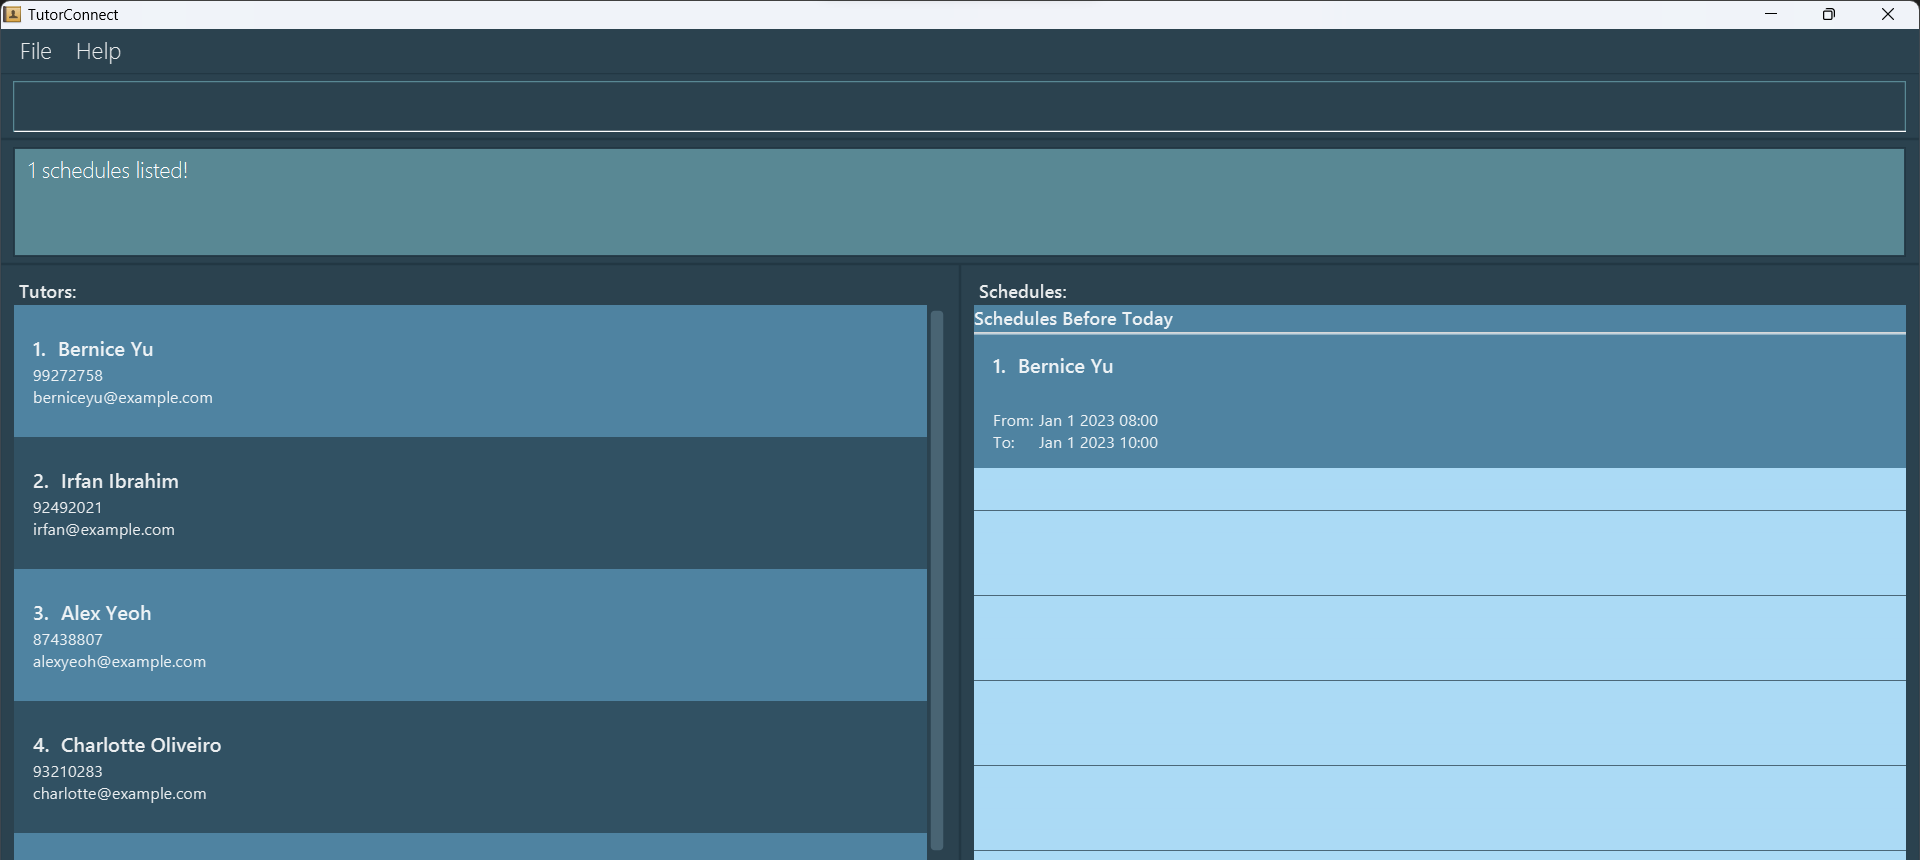Click phone number 87438807
The image size is (1920, 860).
tap(68, 640)
